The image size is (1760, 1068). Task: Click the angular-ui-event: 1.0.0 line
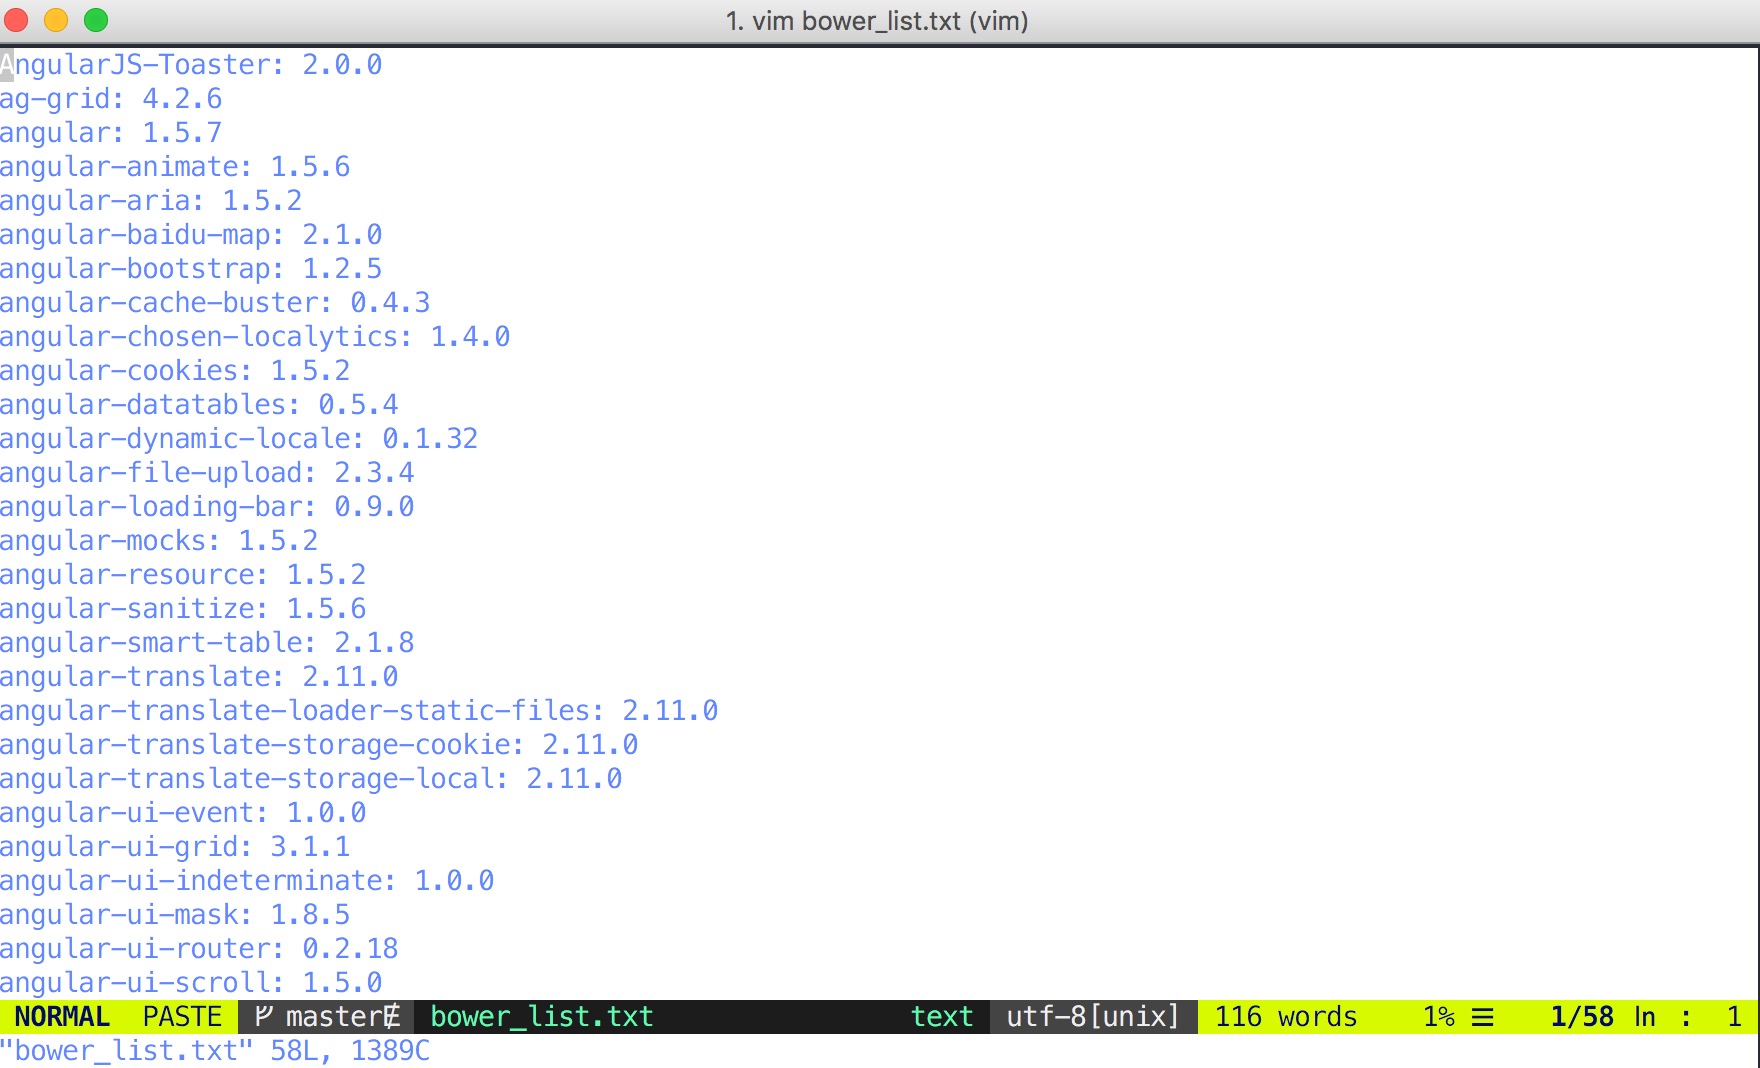(183, 812)
